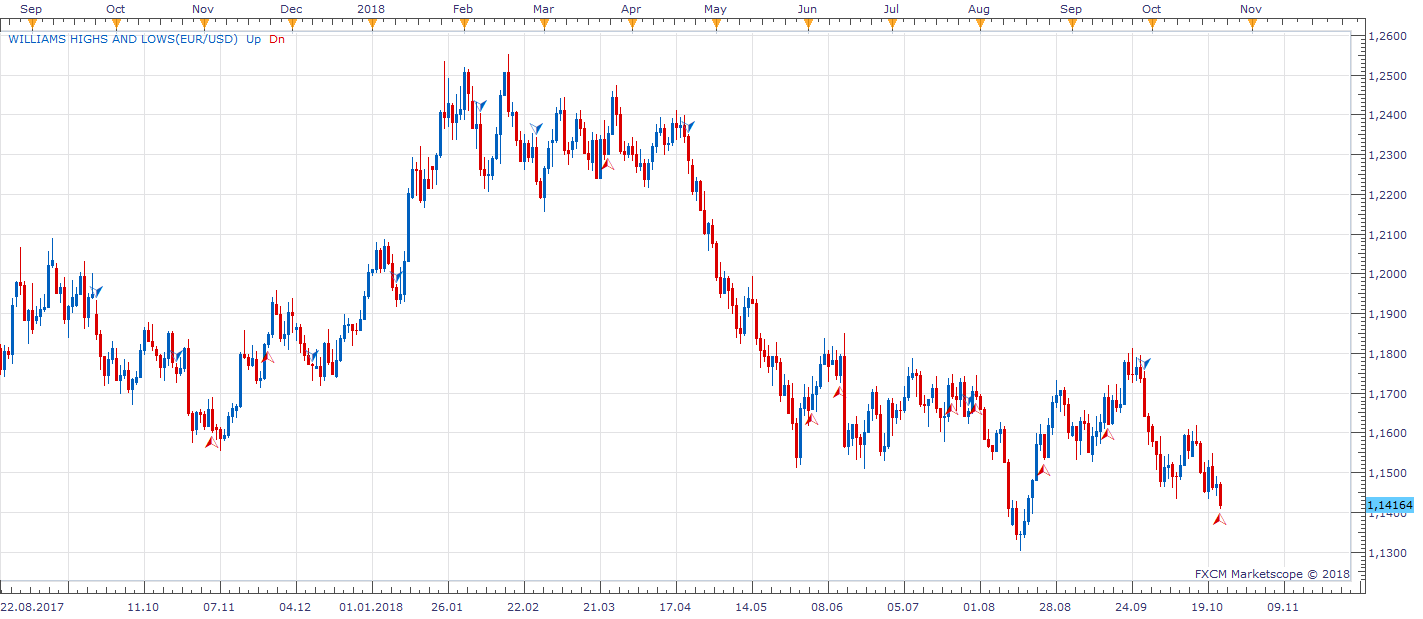Click the red down arrow below latest candle
Image resolution: width=1423 pixels, height=619 pixels.
pyautogui.click(x=1219, y=518)
